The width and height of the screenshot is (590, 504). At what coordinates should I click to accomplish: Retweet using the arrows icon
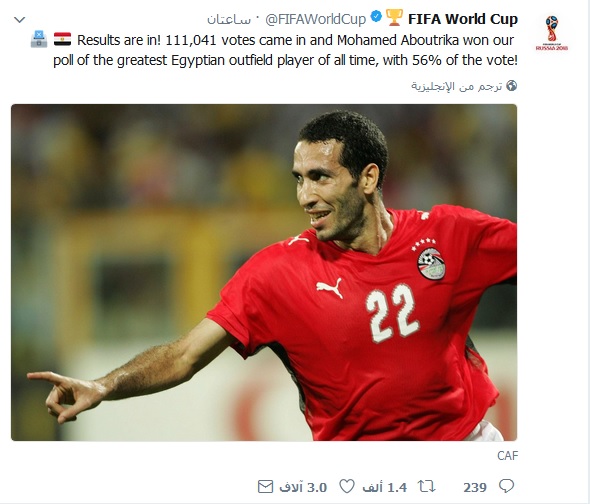pyautogui.click(x=427, y=487)
